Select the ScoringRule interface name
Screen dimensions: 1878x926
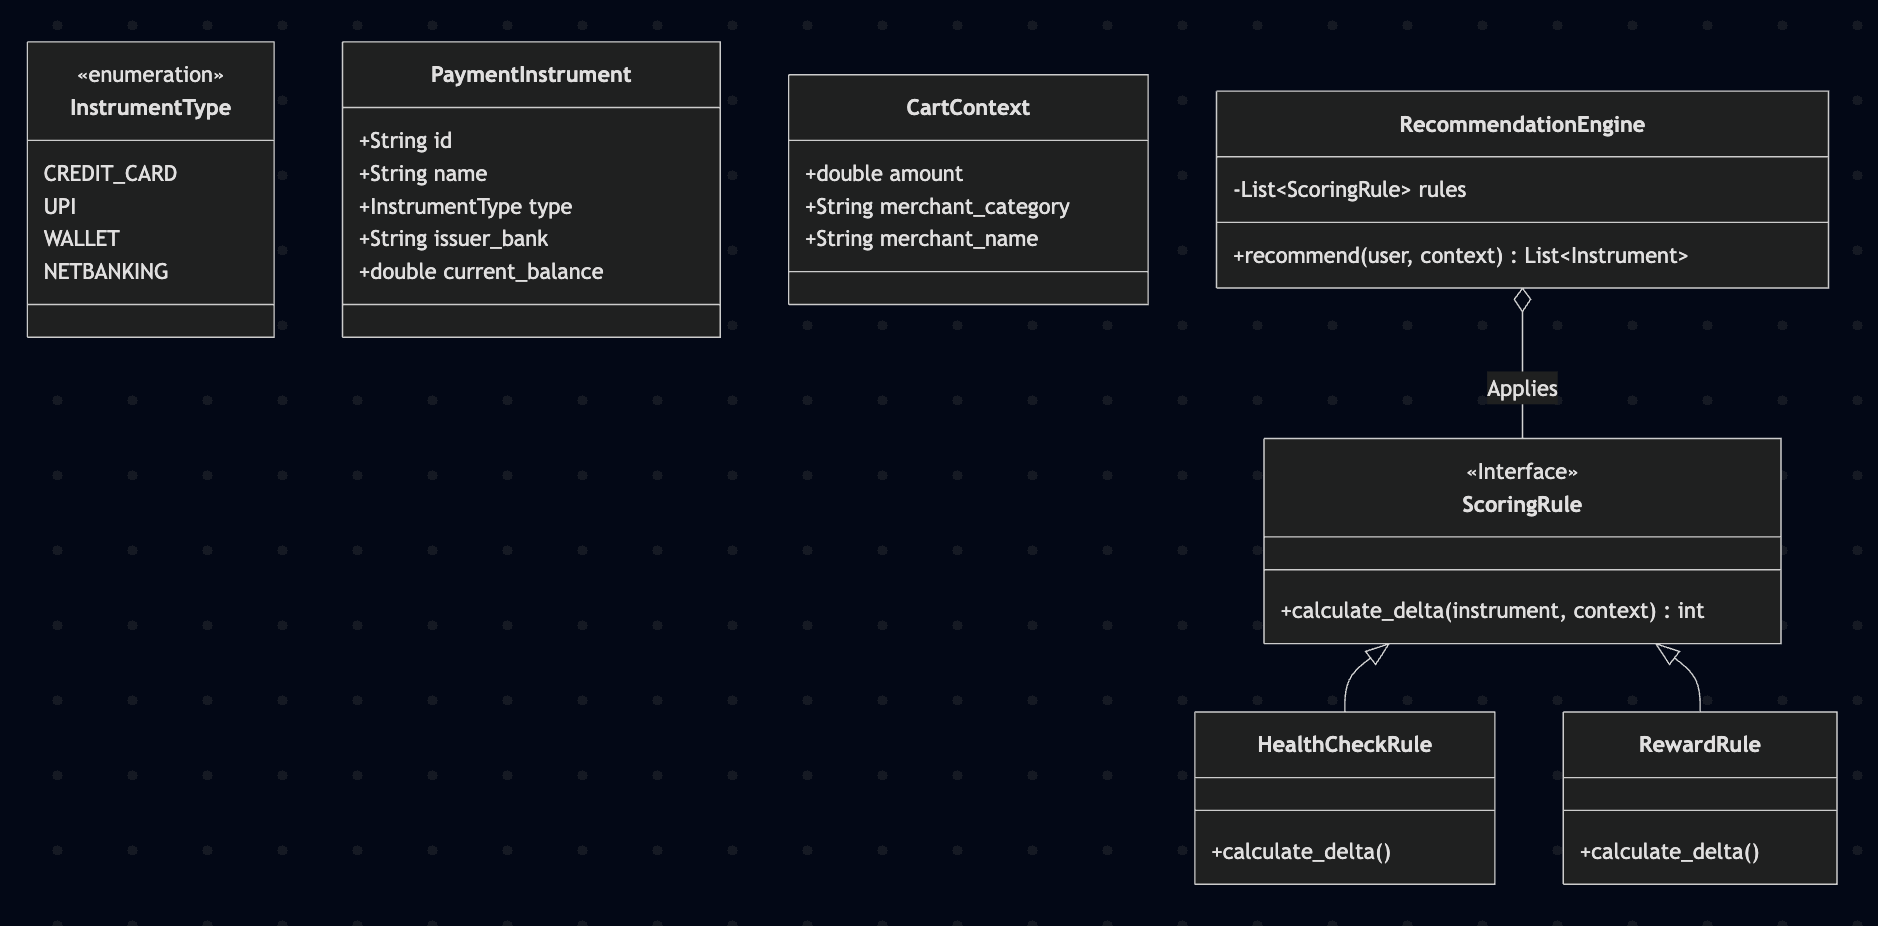pyautogui.click(x=1521, y=504)
